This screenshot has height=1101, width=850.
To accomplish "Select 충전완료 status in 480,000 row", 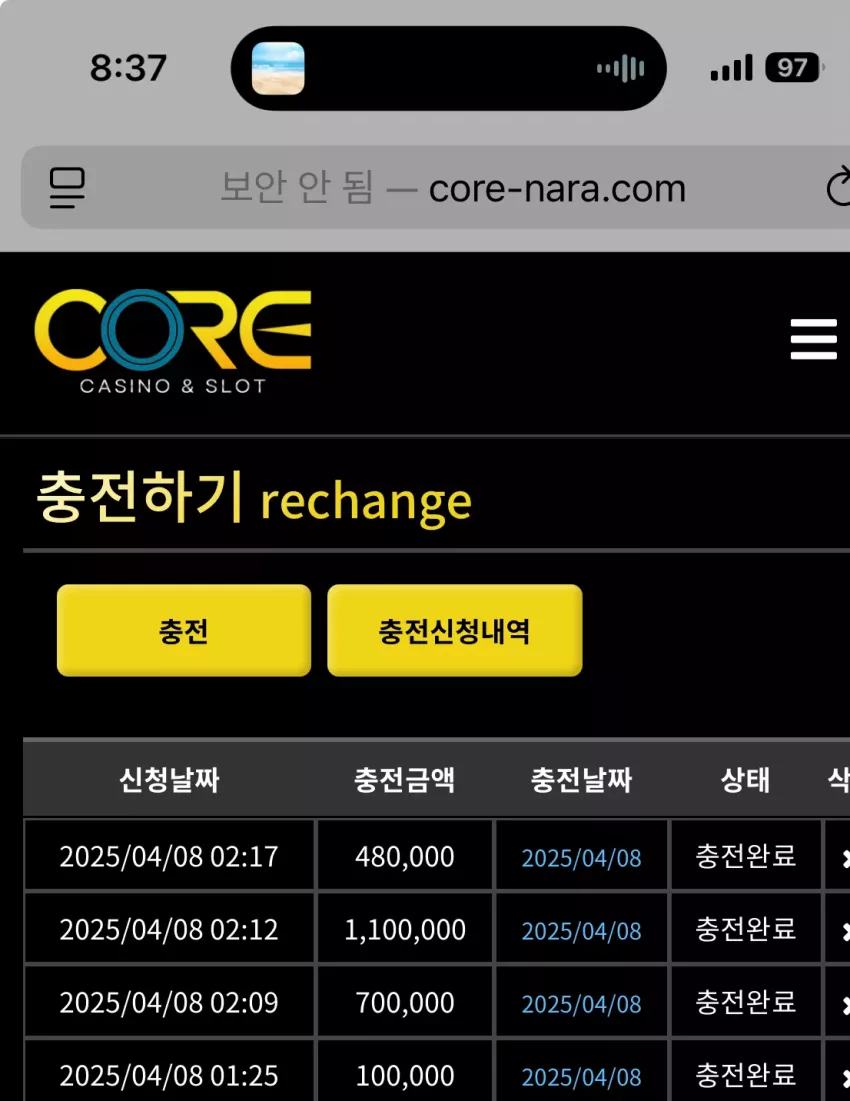I will coord(745,856).
